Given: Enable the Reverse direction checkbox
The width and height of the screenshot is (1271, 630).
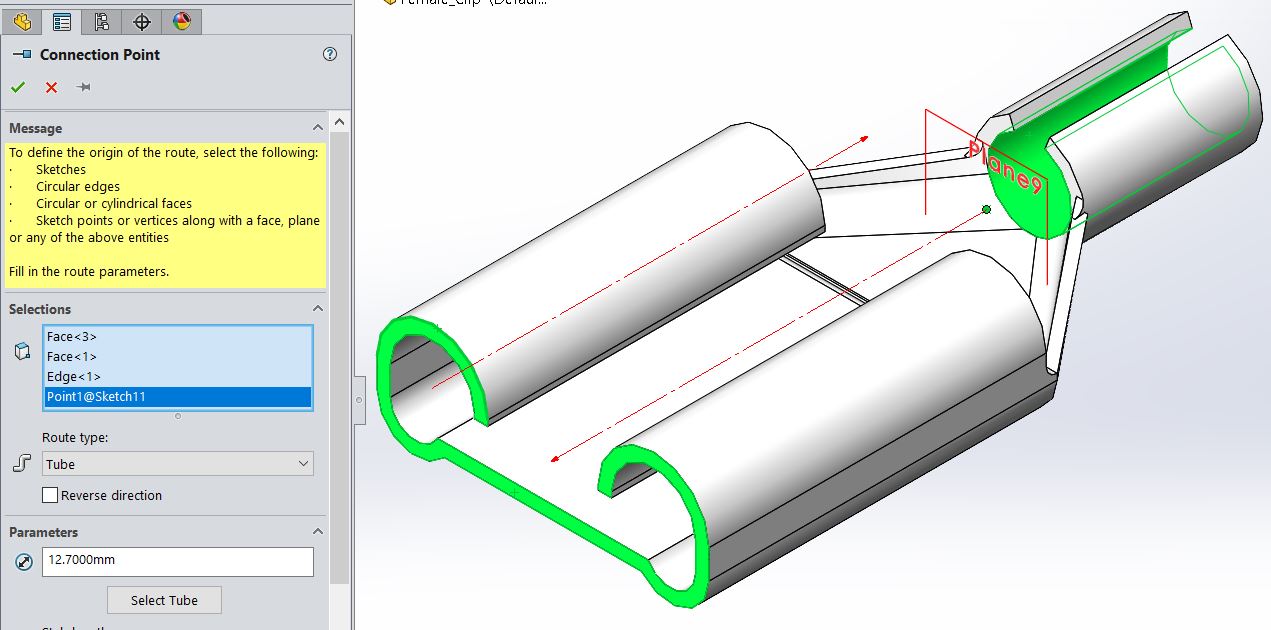Looking at the screenshot, I should click(x=50, y=495).
